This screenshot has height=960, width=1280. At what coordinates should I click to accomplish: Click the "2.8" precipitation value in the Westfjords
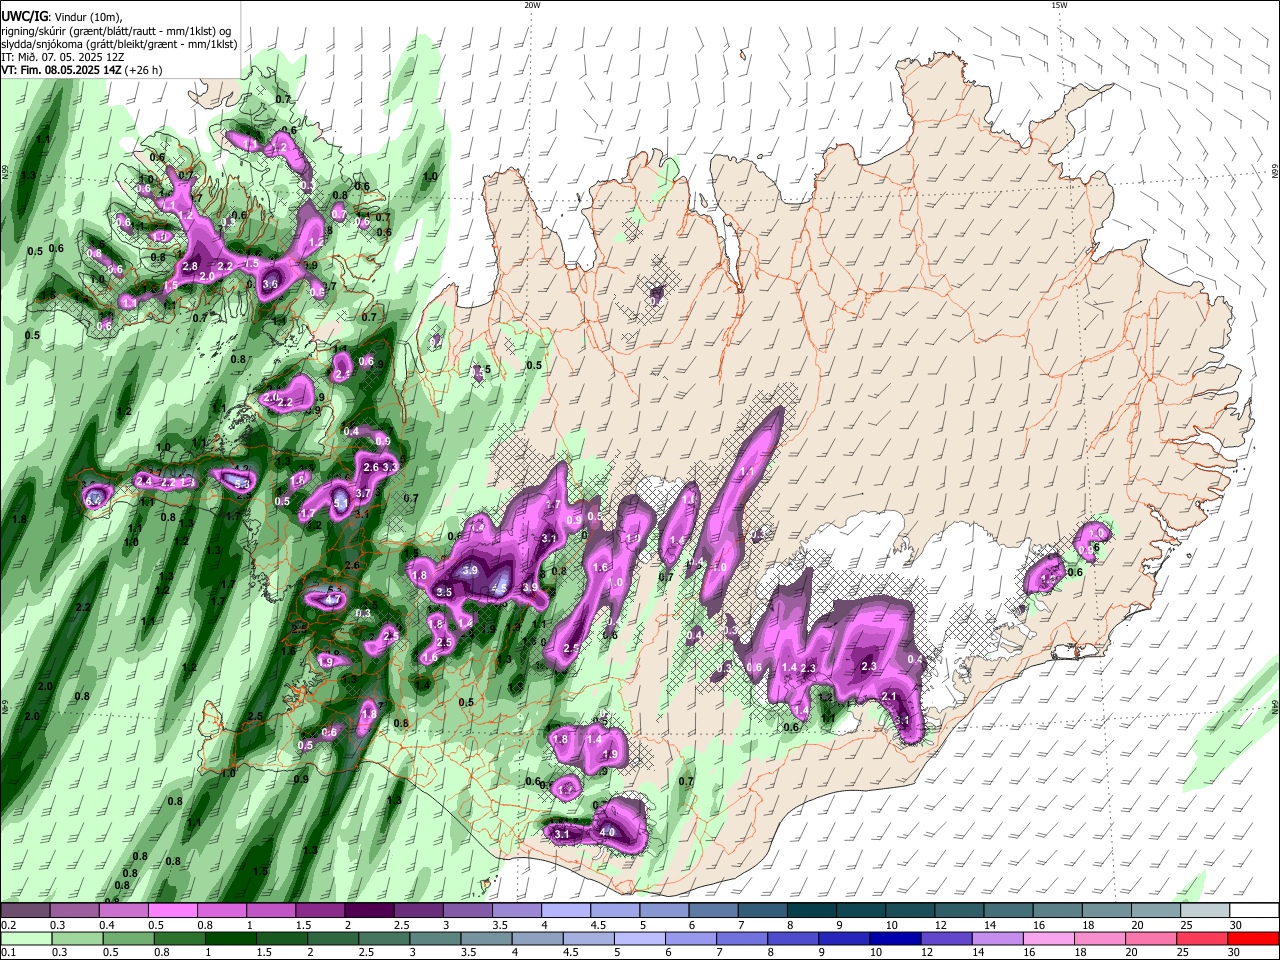click(x=191, y=266)
